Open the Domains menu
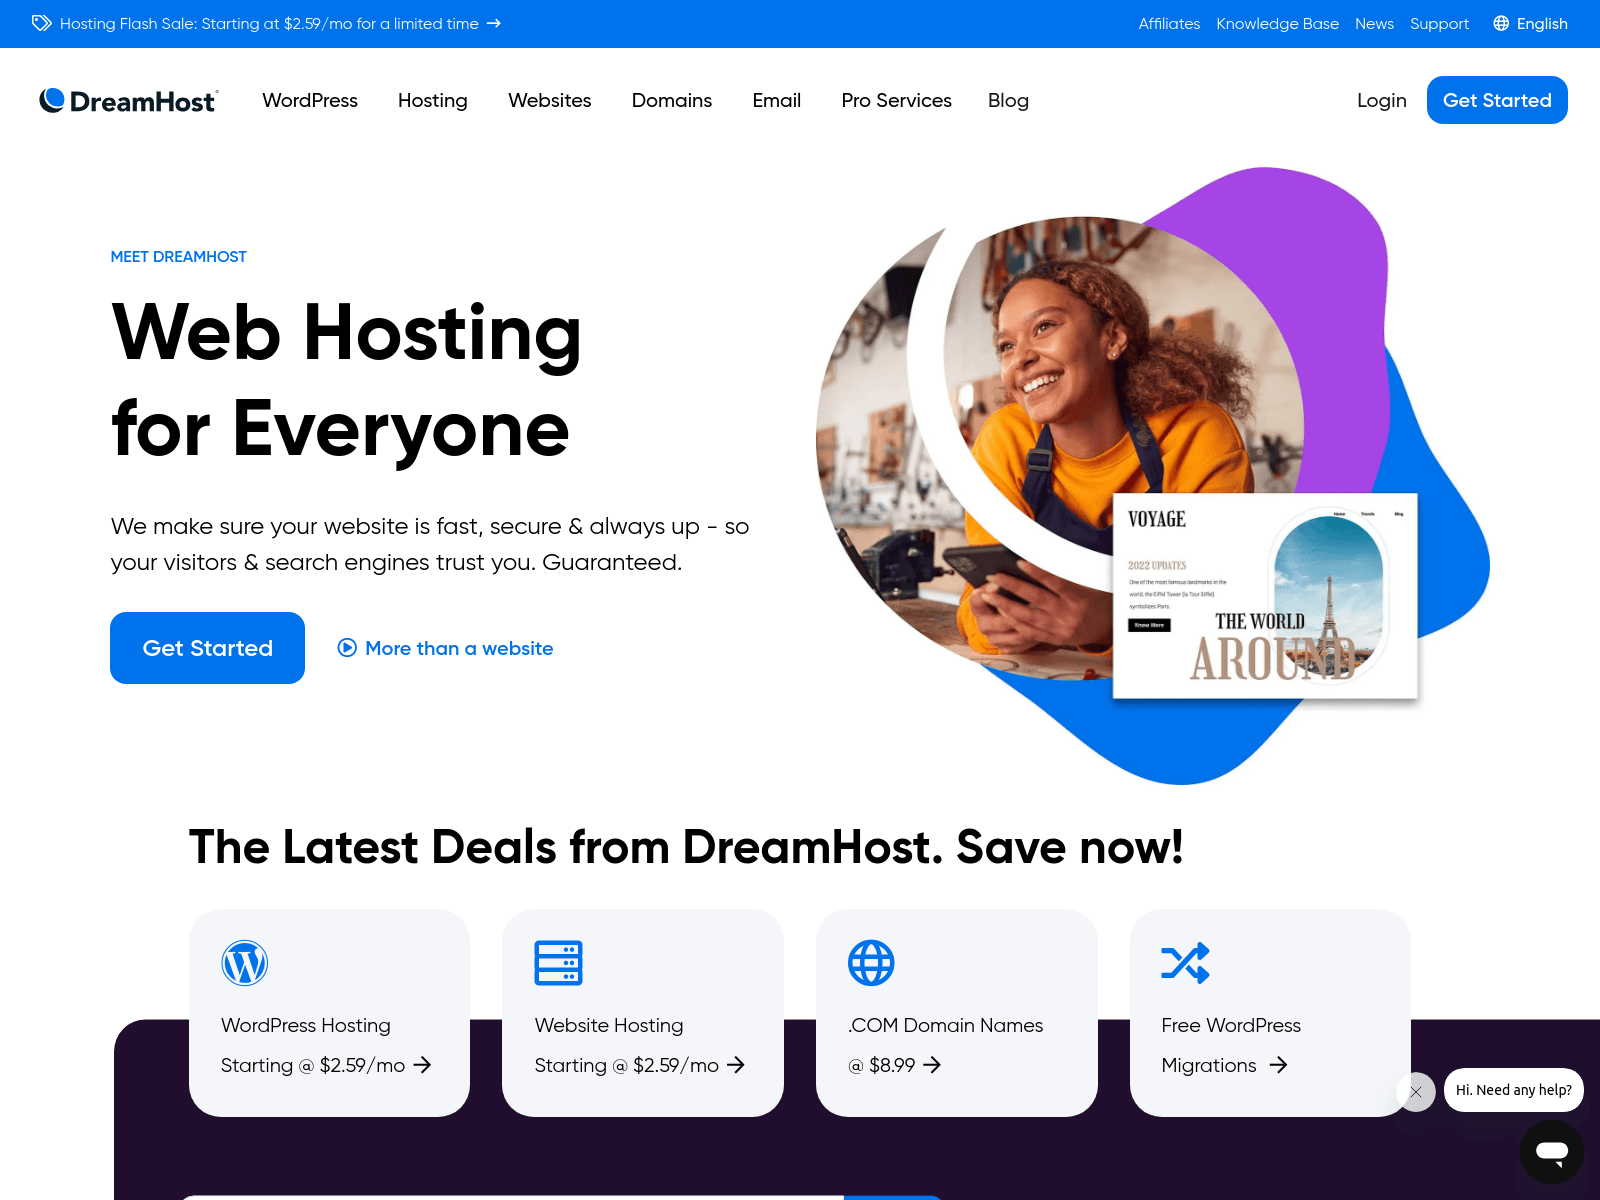1600x1200 pixels. click(672, 100)
